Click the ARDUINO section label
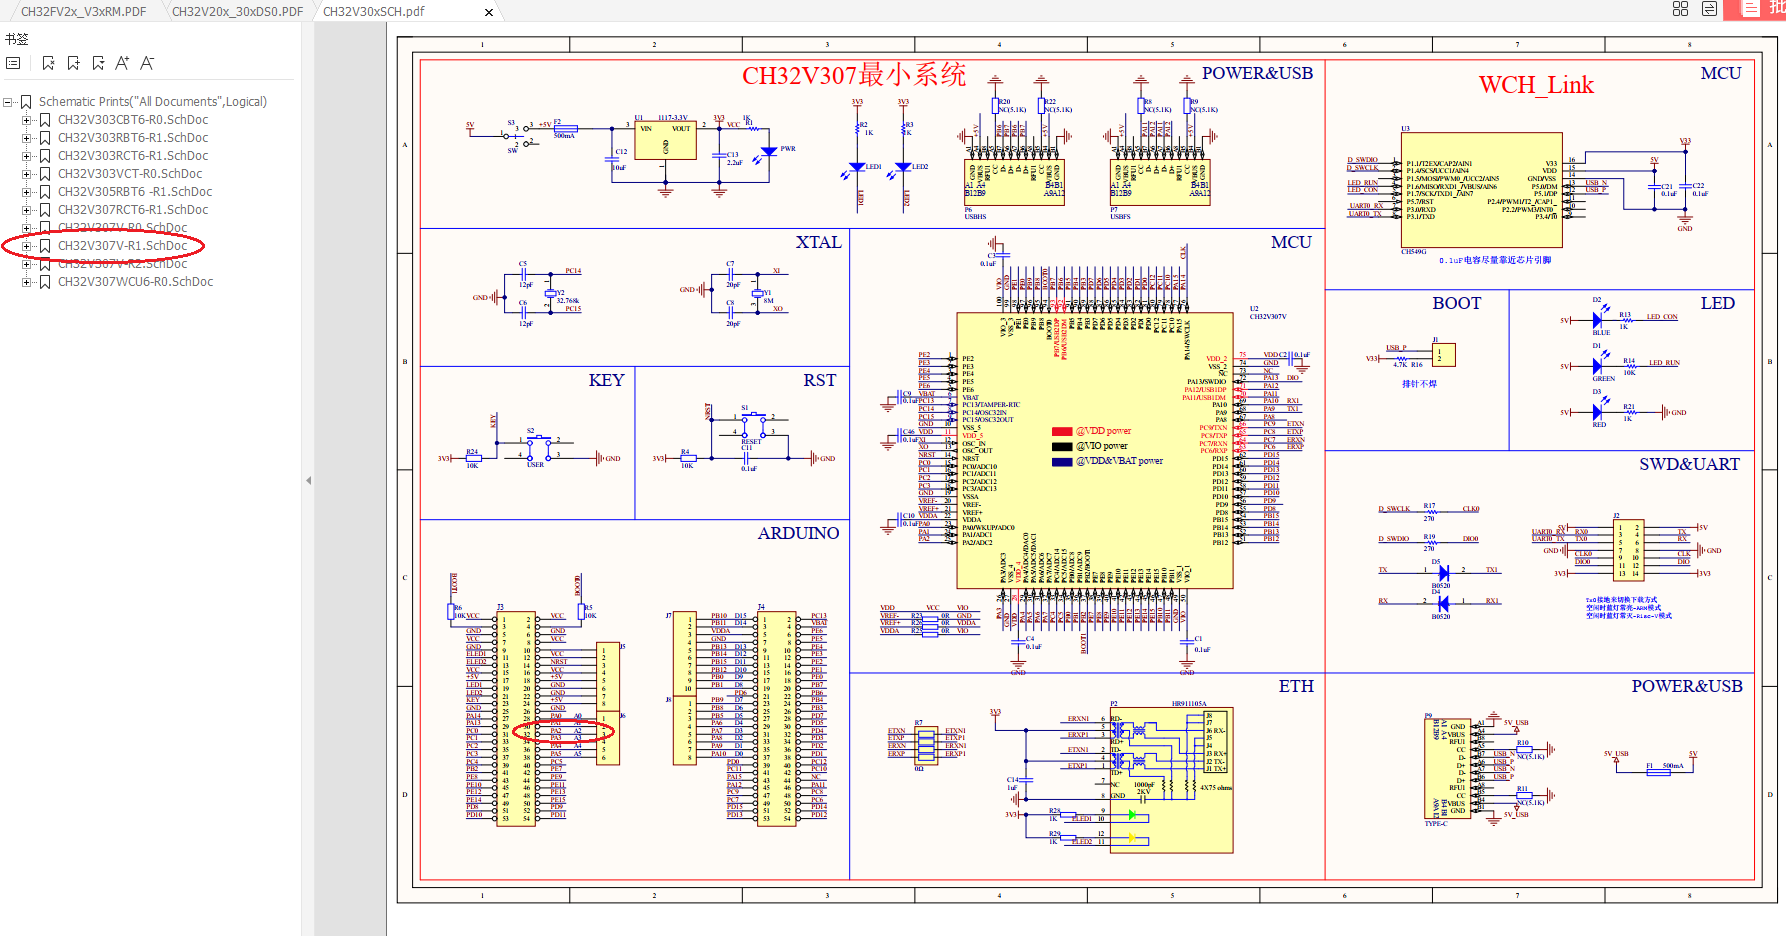Image resolution: width=1786 pixels, height=936 pixels. point(798,533)
